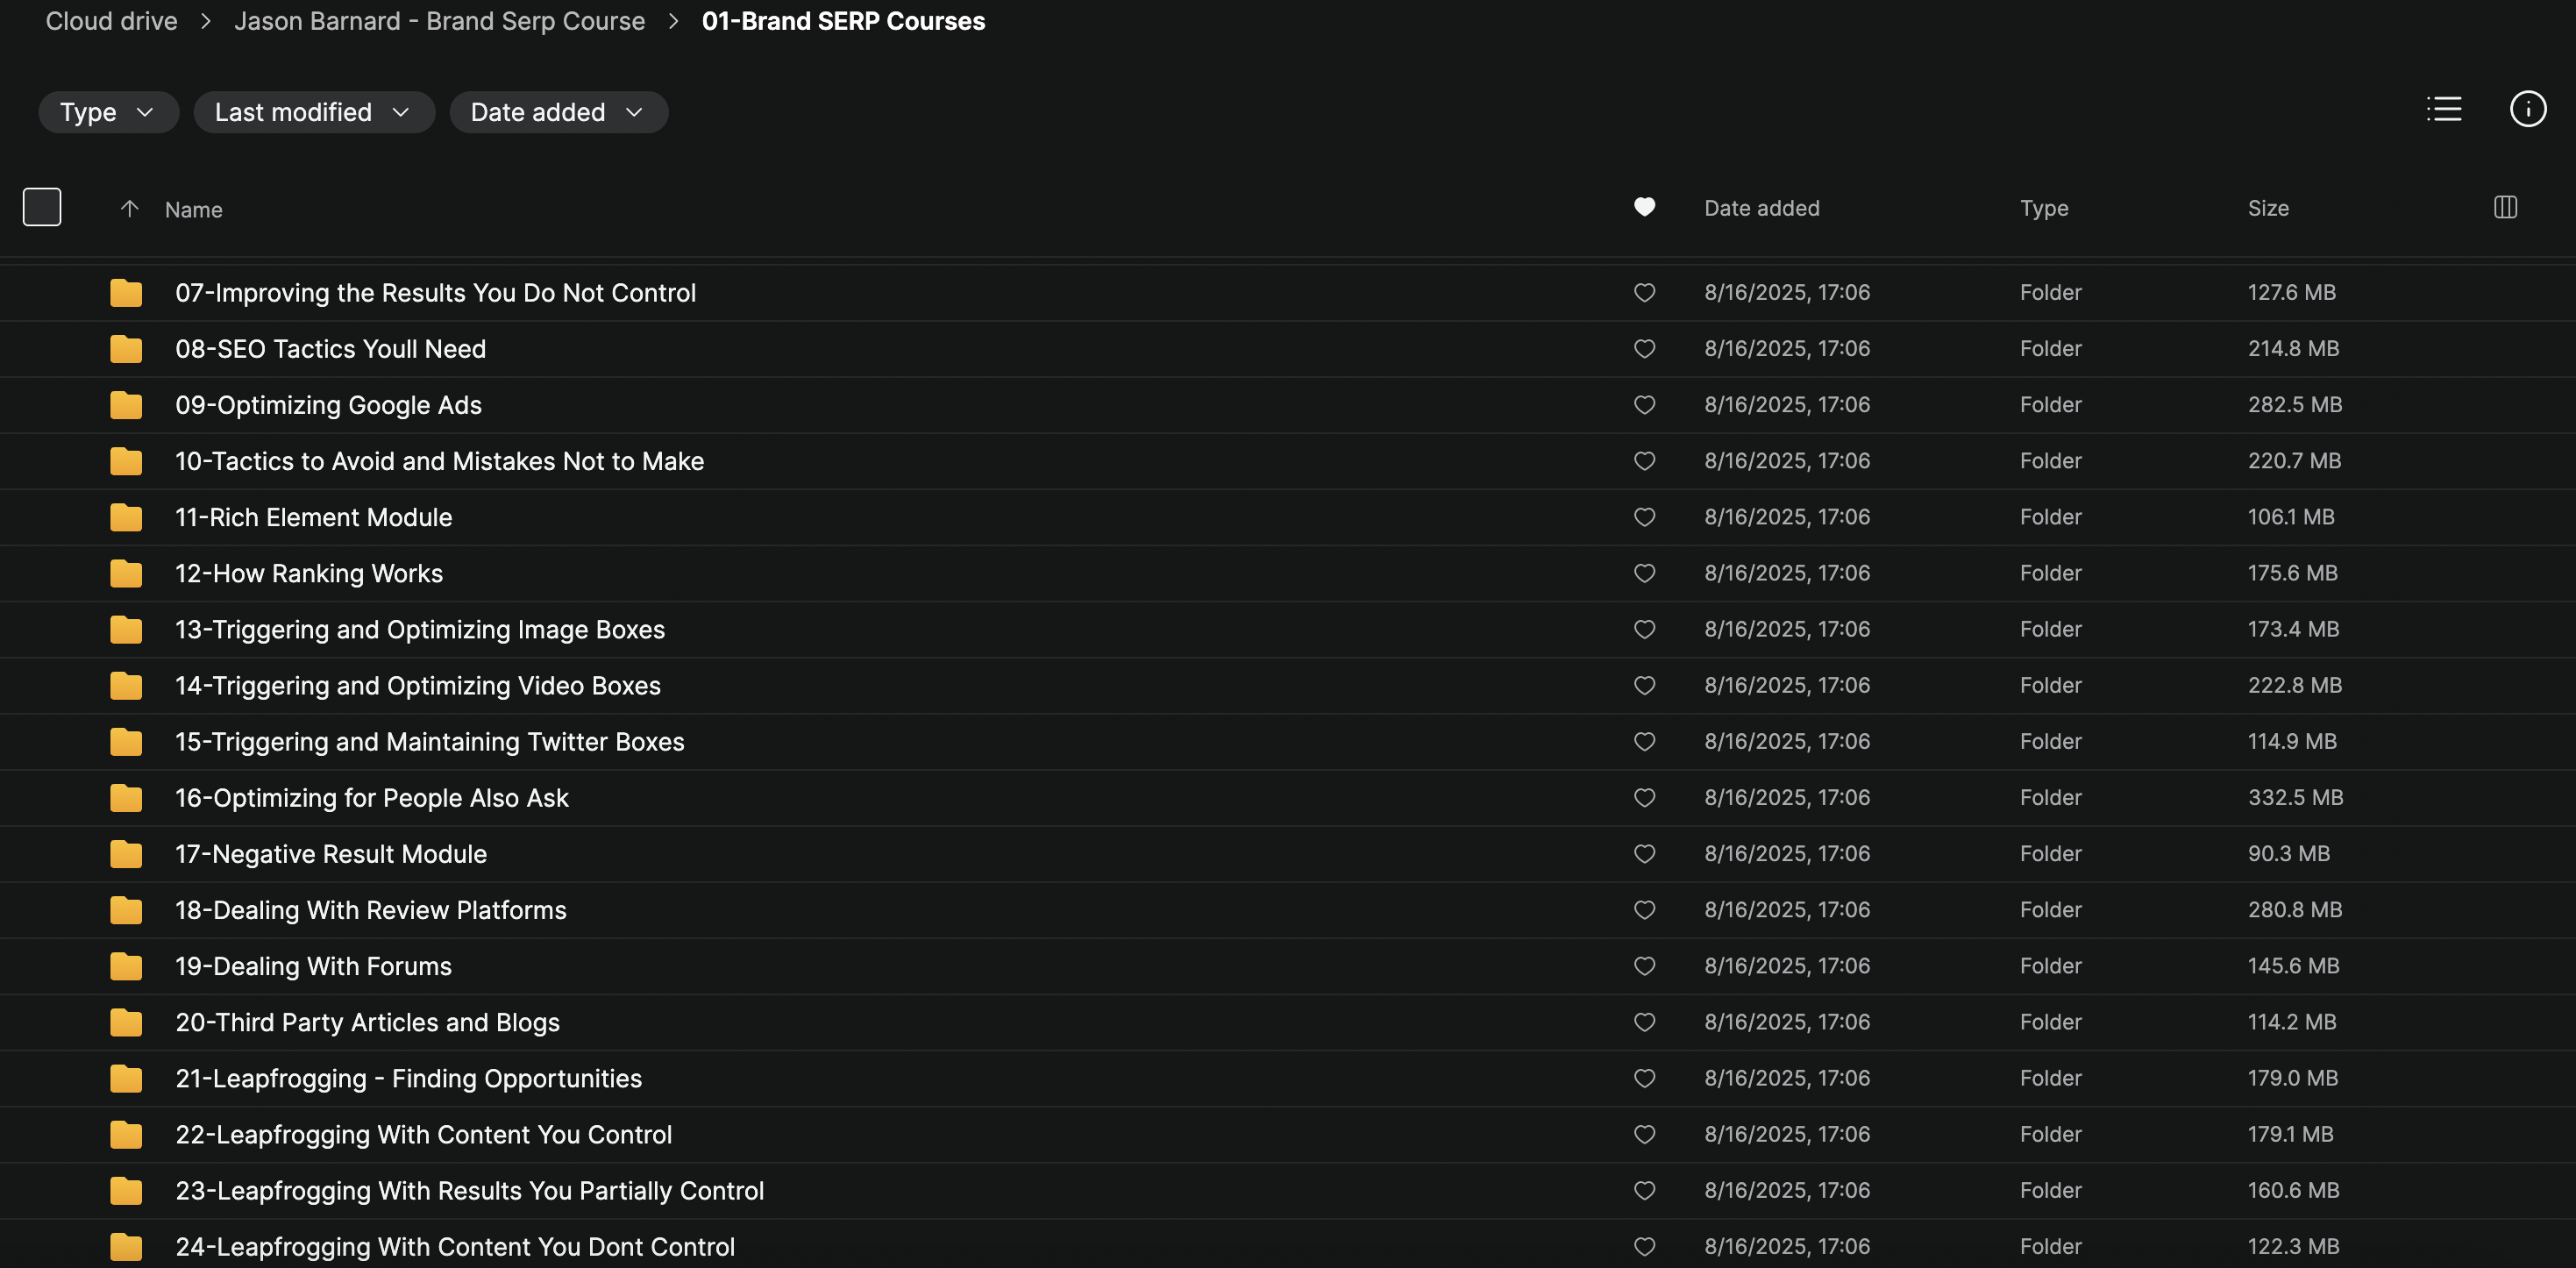Screen dimensions: 2576x1268
Task: Click folder icon for 12-How Ranking Works
Action: [126, 573]
